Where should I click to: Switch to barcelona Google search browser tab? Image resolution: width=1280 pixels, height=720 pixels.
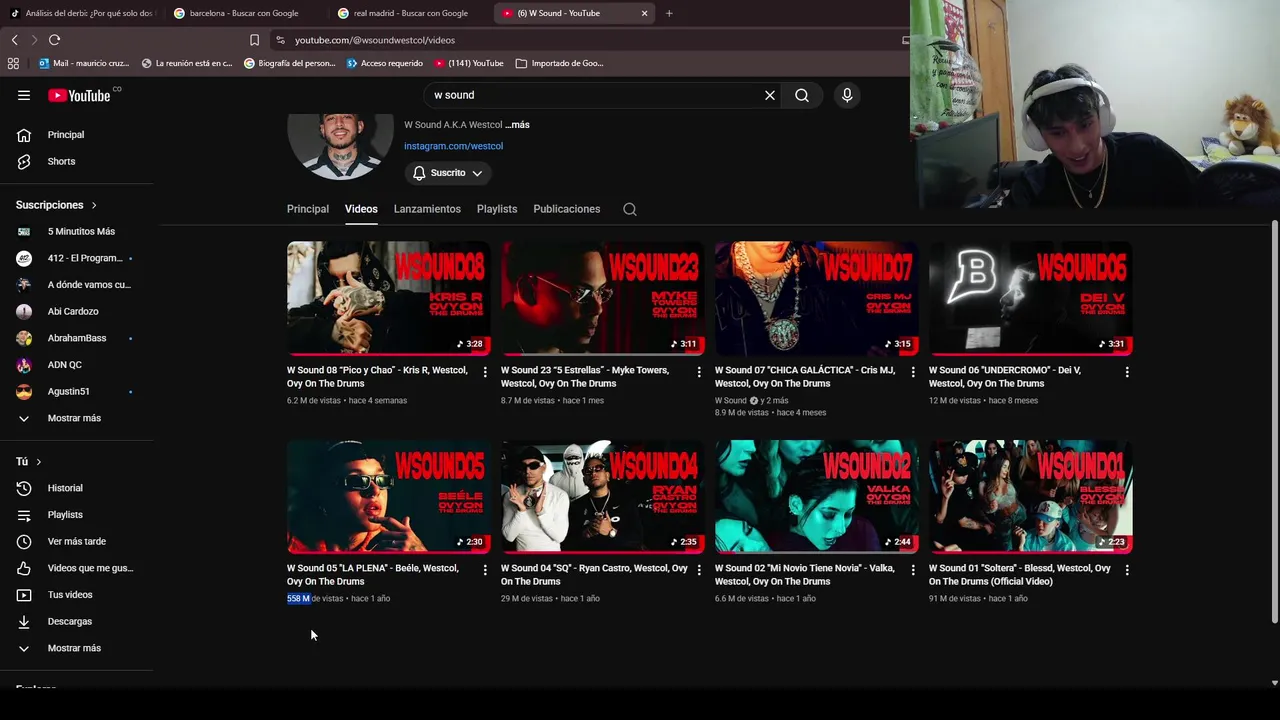pyautogui.click(x=245, y=13)
